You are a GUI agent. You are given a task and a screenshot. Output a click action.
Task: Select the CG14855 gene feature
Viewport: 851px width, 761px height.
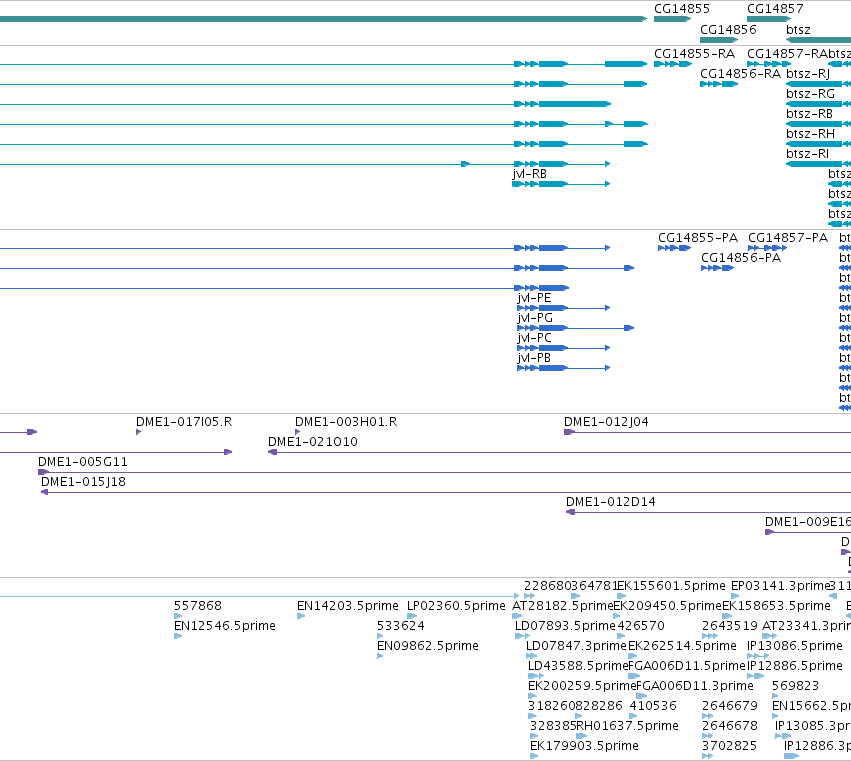click(x=672, y=19)
